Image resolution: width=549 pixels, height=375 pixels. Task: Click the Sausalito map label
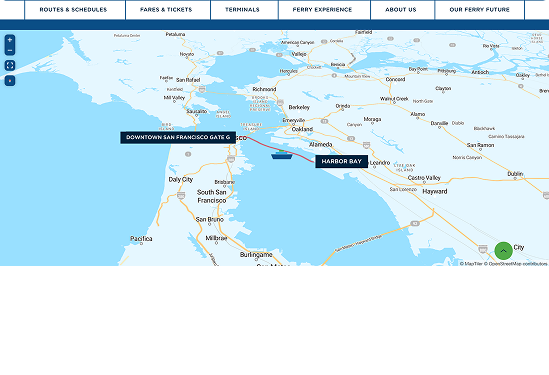point(197,111)
